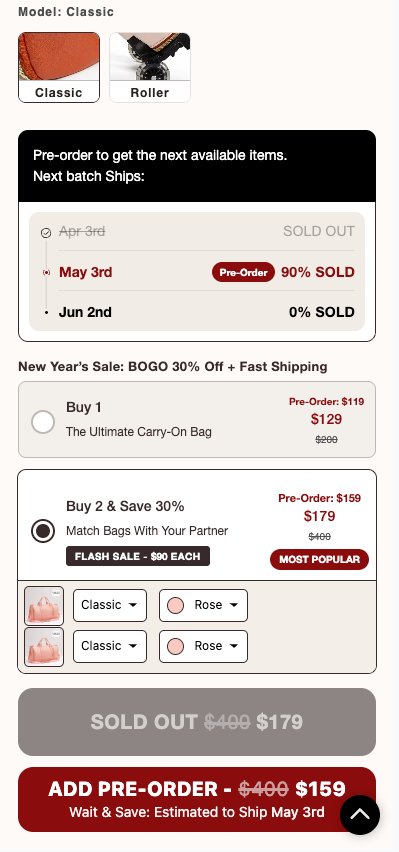Choose the Buy 2 & Save 30% radio button

tap(43, 531)
